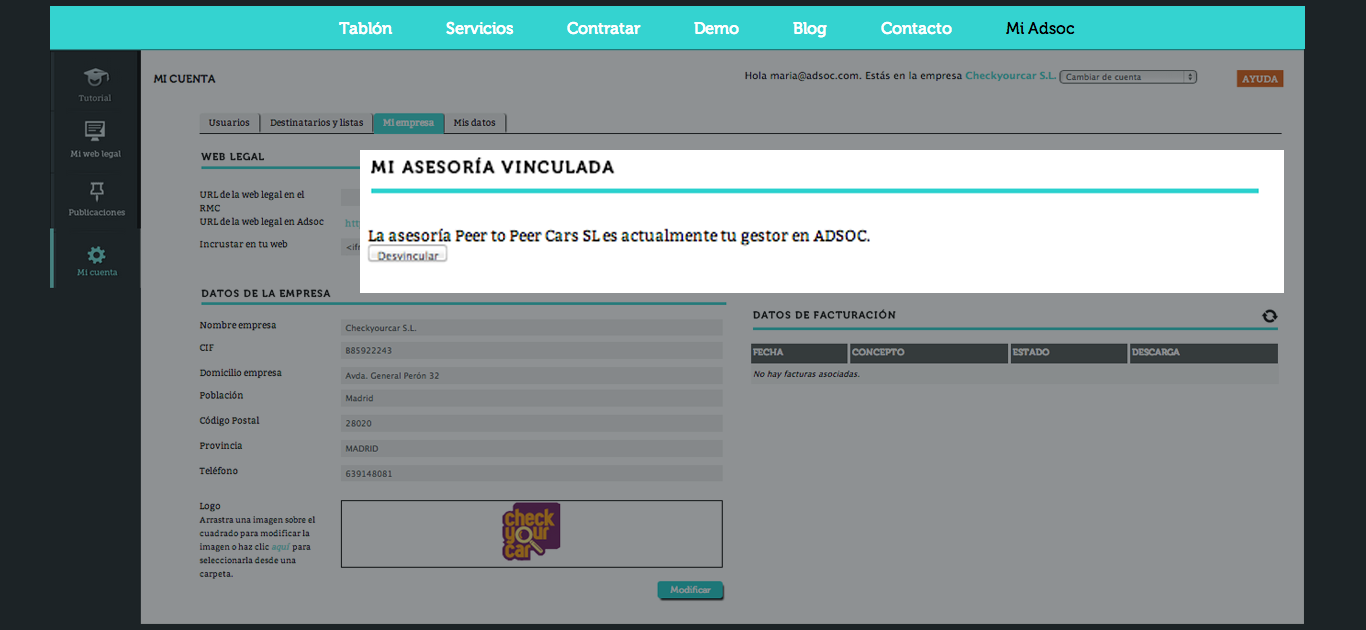Click the Provincia field showing MADRID

coord(531,449)
